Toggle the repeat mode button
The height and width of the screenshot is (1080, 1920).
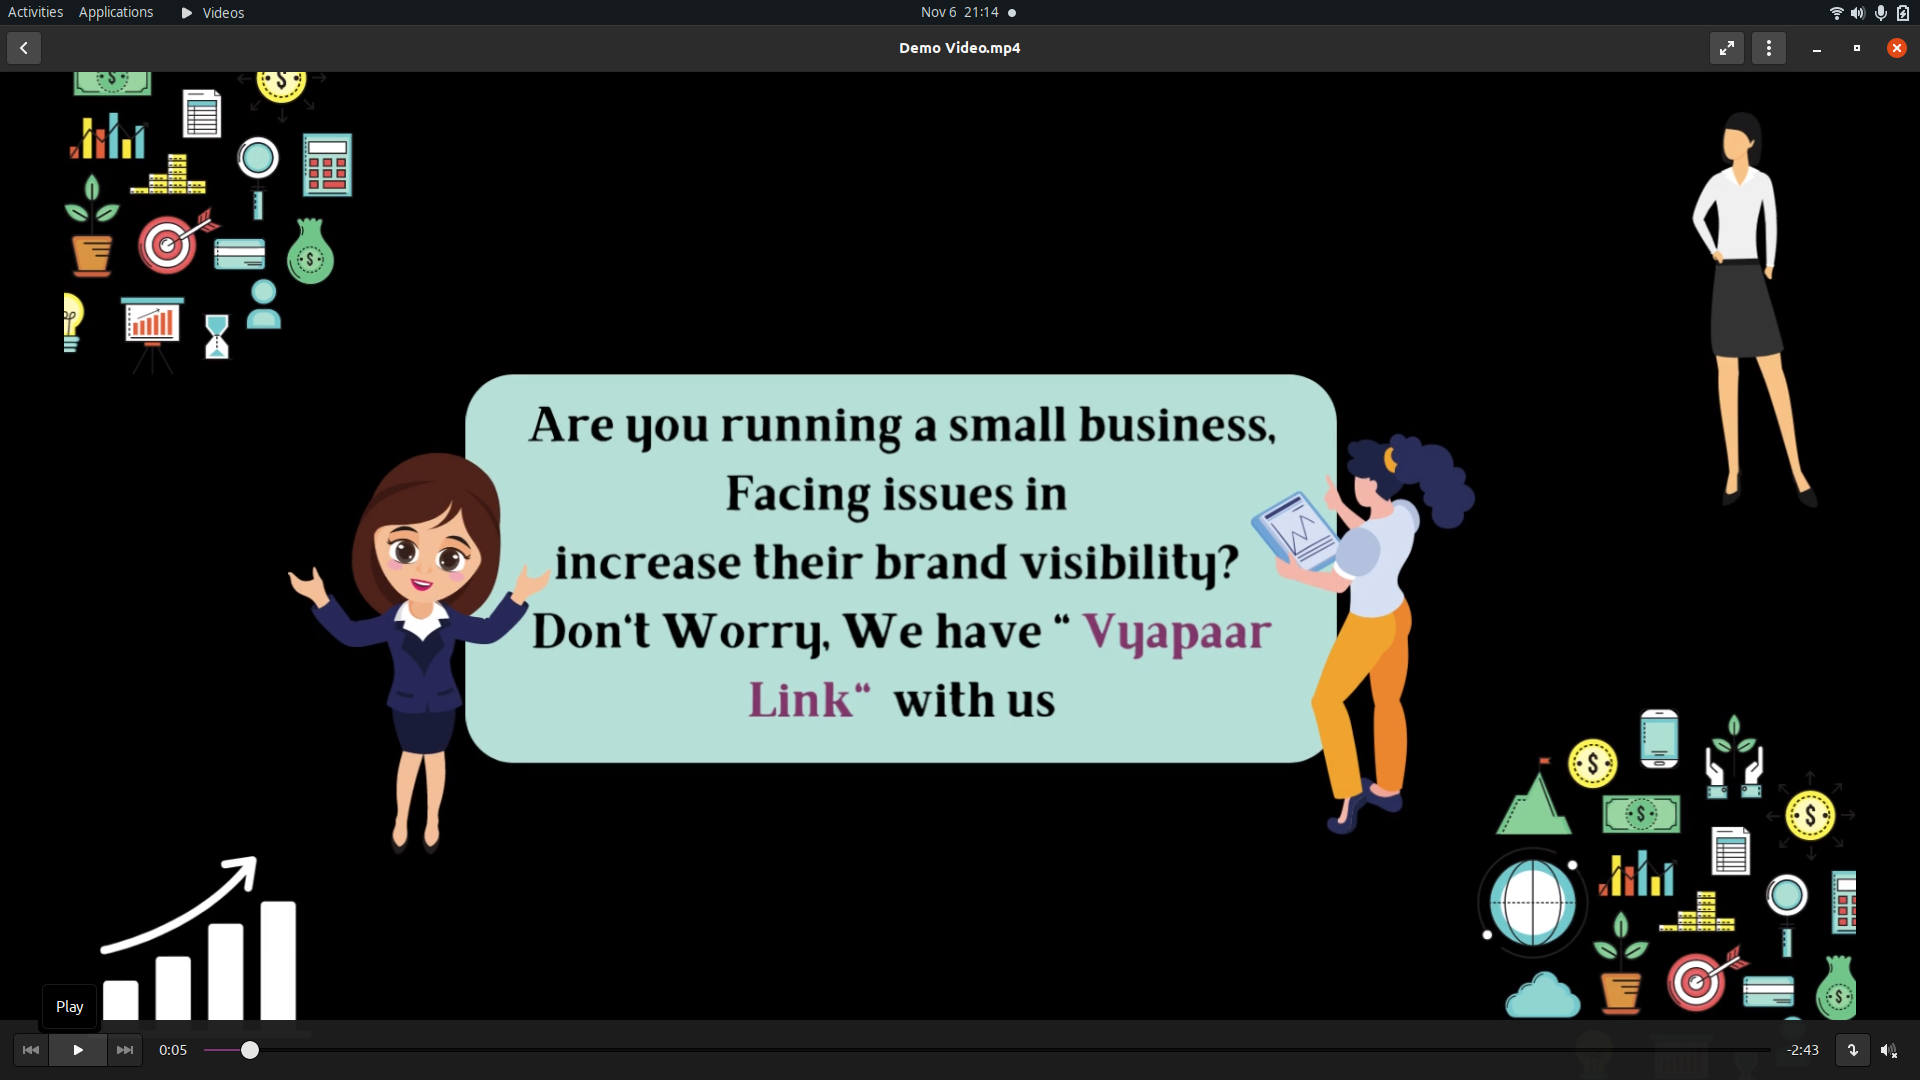pos(1852,1050)
